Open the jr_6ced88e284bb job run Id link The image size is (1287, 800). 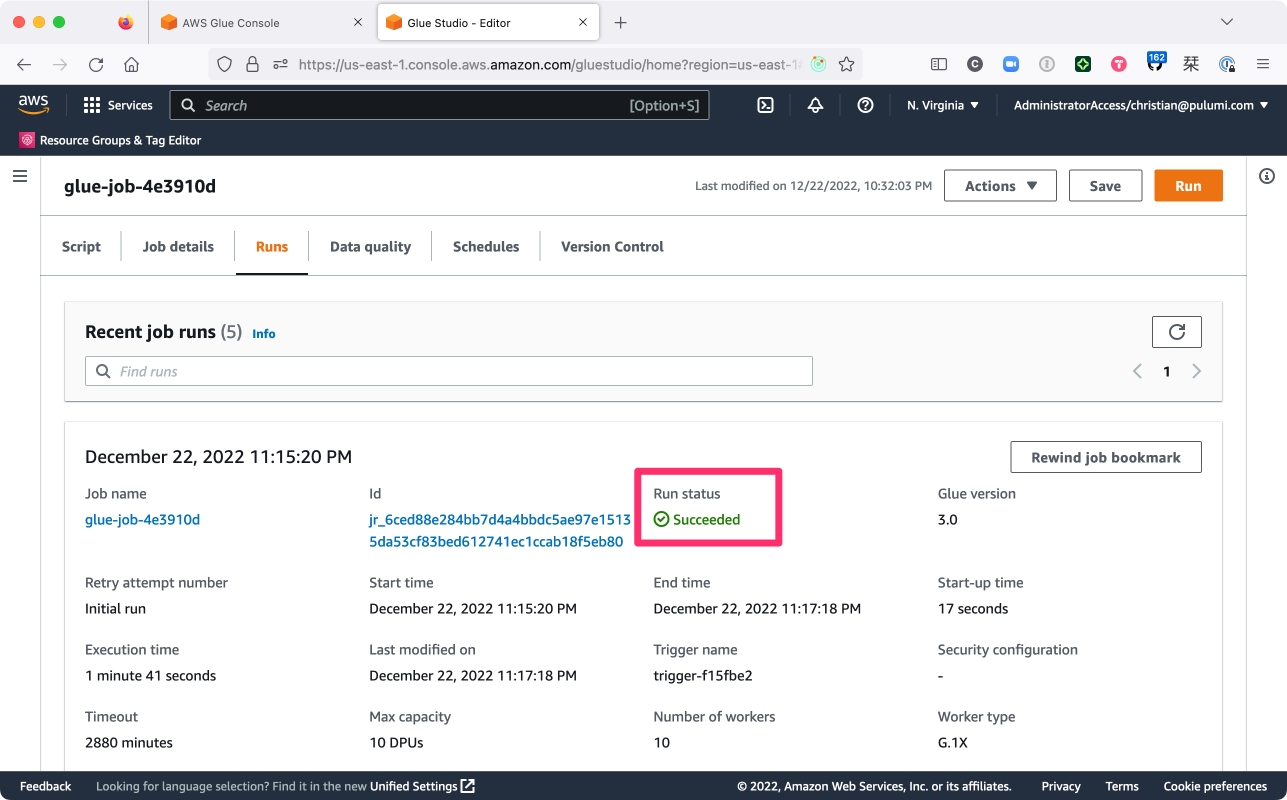point(500,531)
